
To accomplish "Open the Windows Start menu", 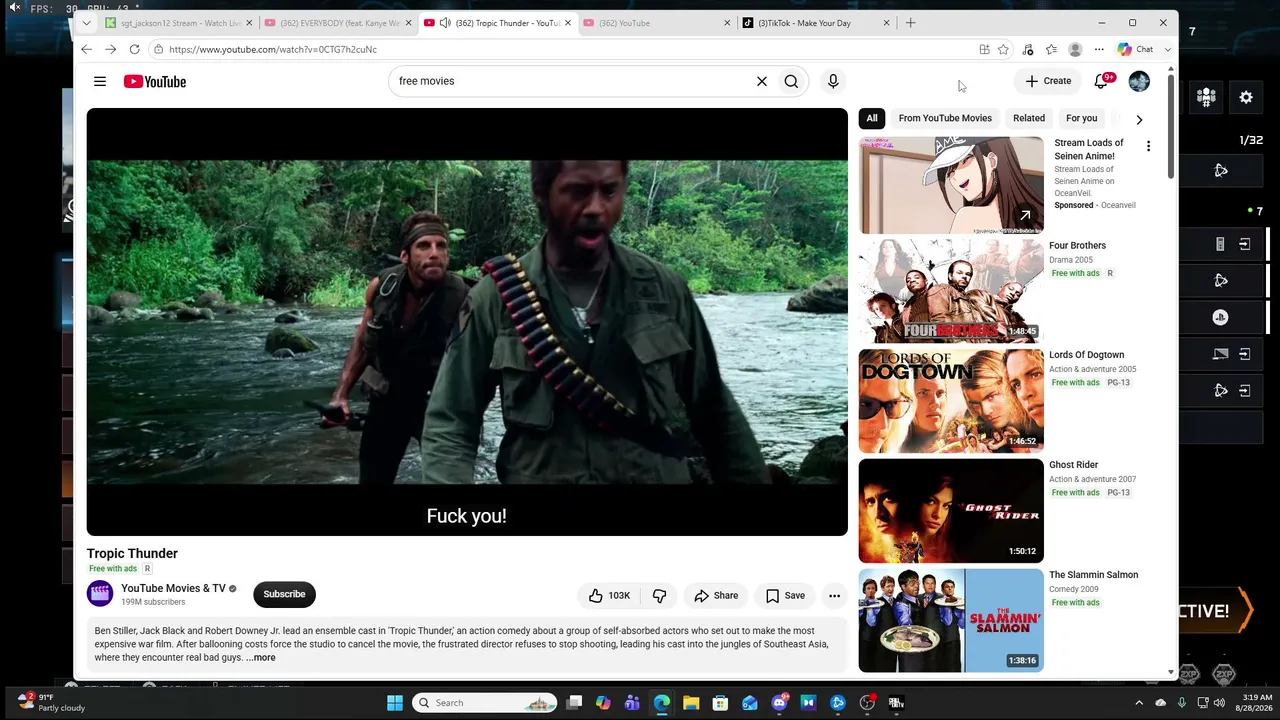I will click(x=395, y=703).
